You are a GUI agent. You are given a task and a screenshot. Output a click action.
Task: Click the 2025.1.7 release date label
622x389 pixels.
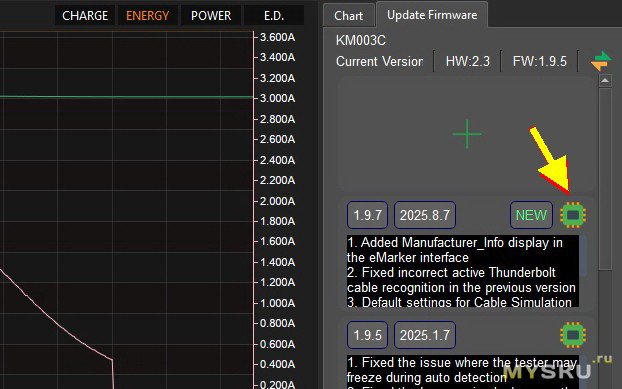pos(424,335)
